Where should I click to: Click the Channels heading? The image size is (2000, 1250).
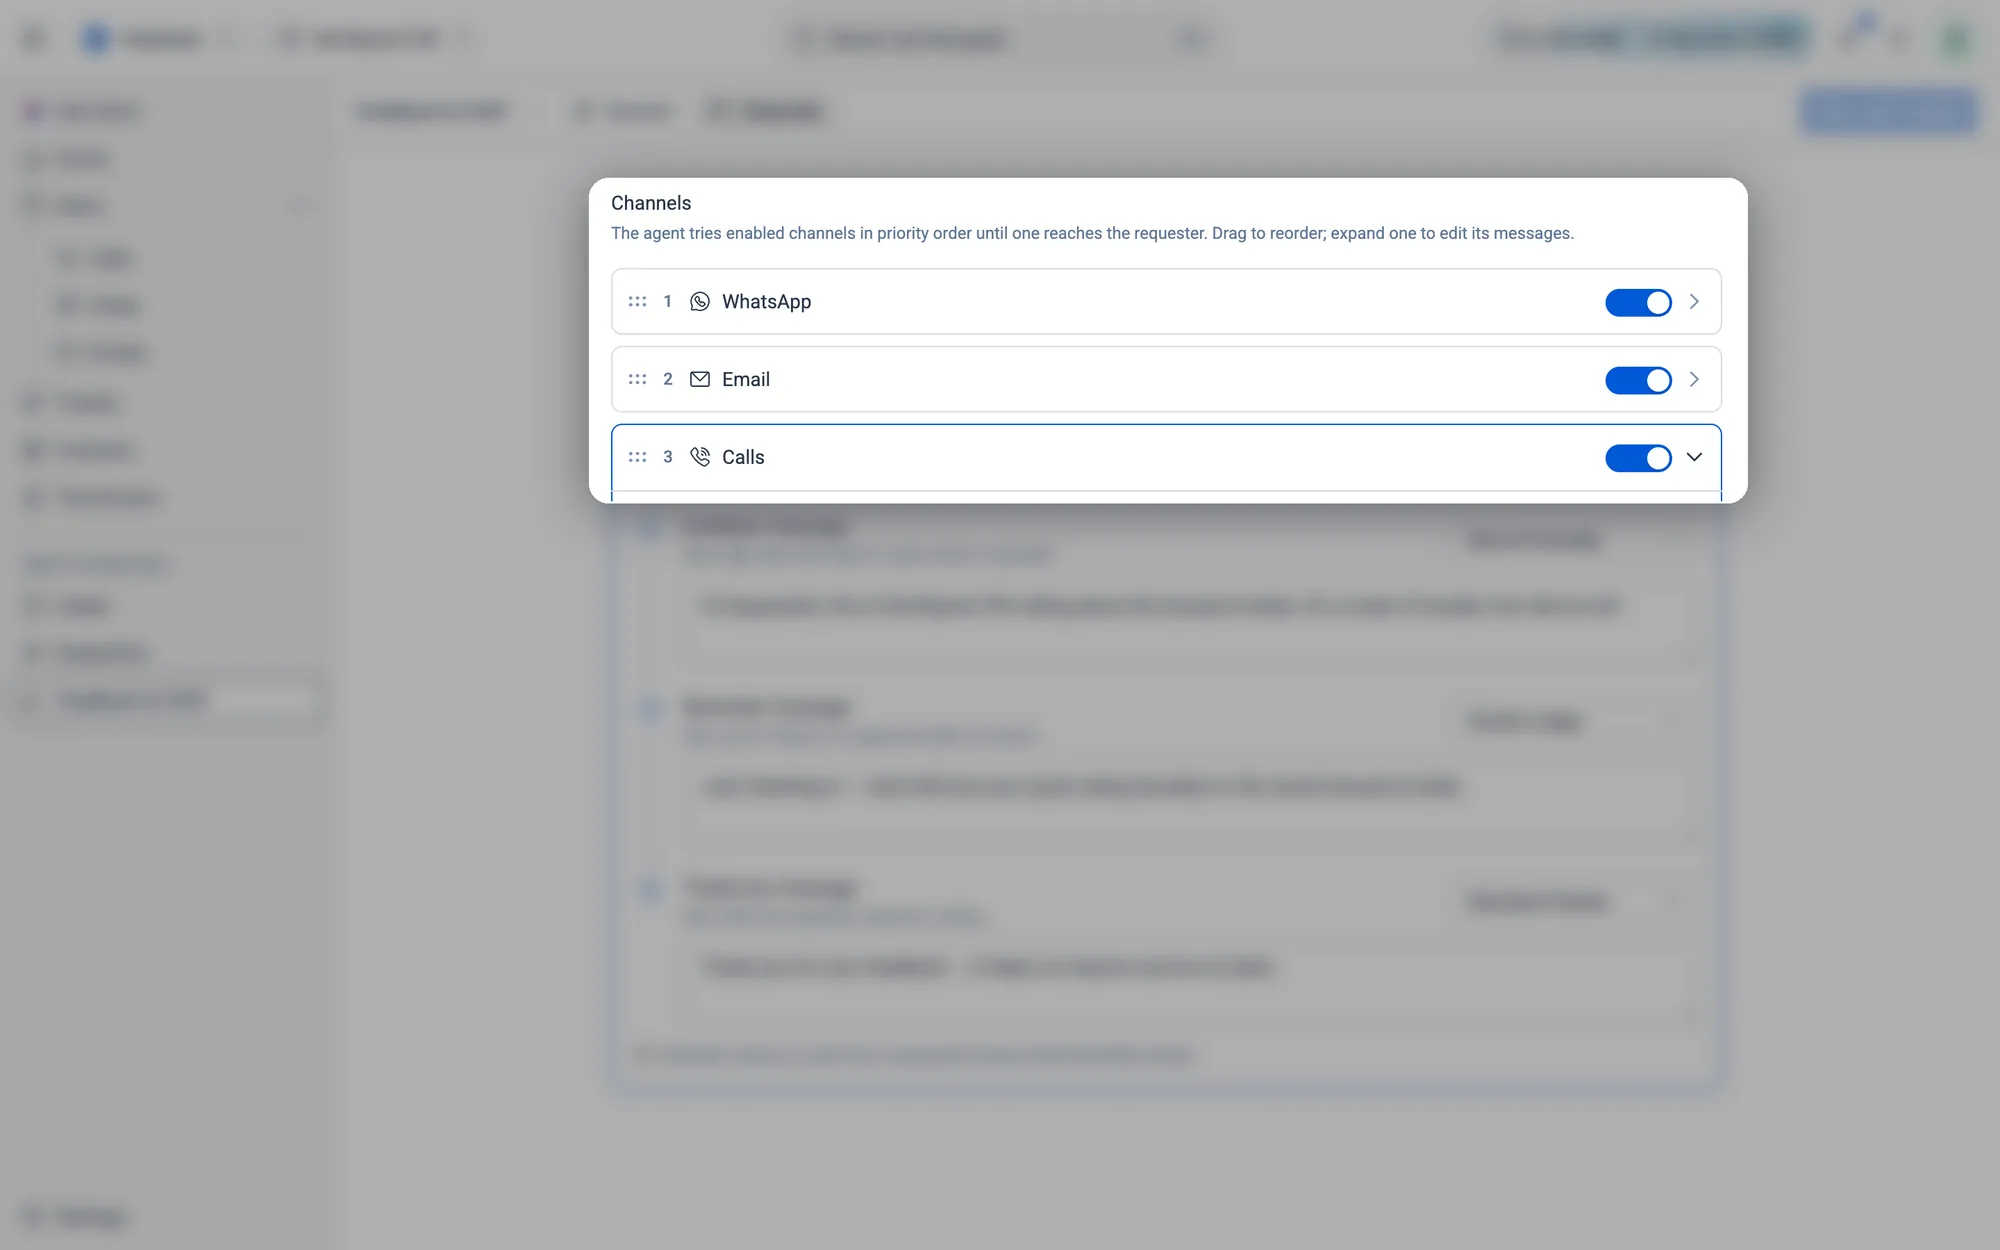(651, 203)
